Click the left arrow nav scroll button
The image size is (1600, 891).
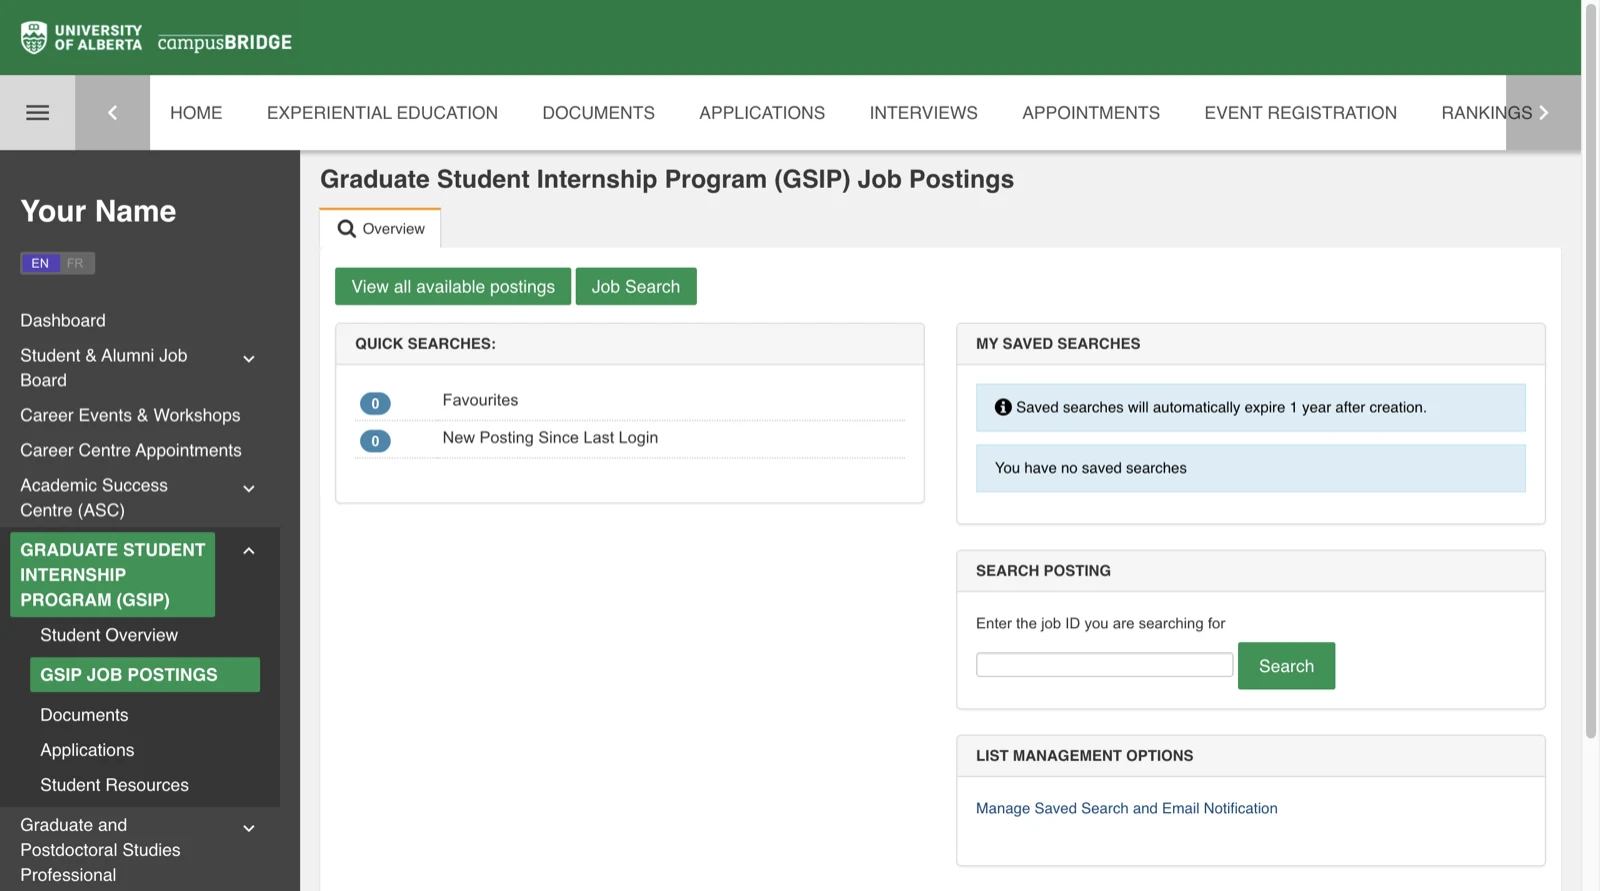(x=112, y=113)
